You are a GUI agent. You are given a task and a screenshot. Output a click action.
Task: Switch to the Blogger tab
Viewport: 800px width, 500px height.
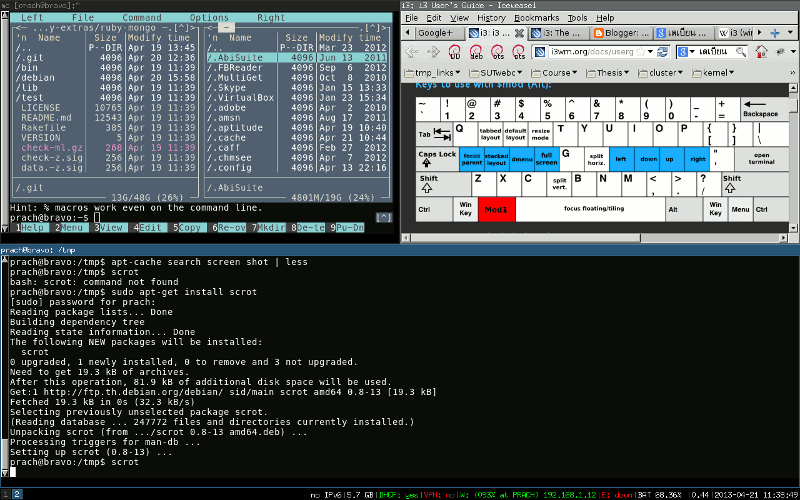(621, 33)
